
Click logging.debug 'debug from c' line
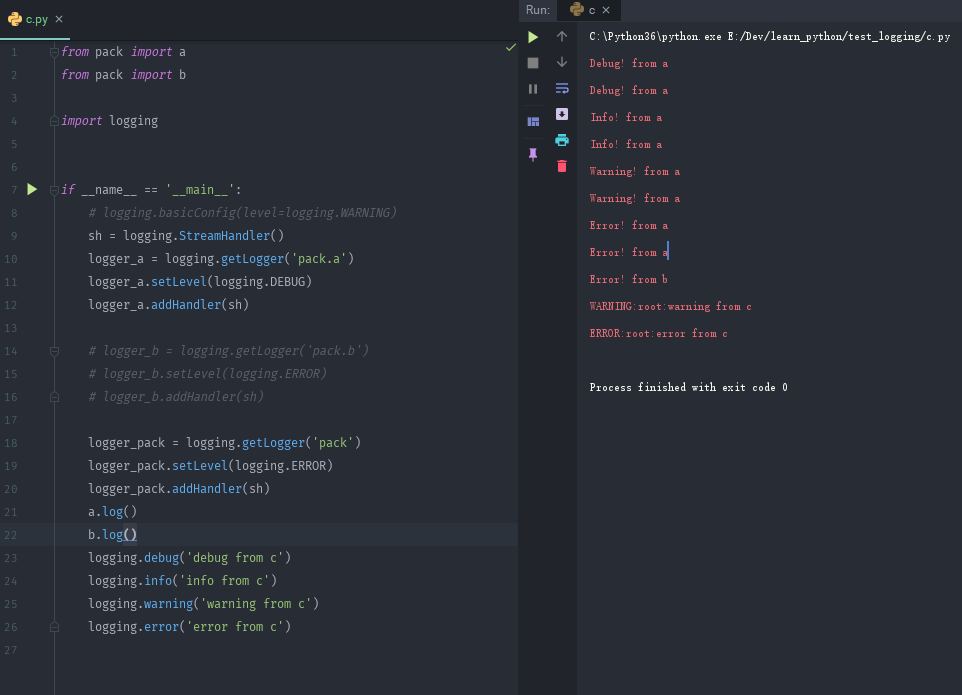(x=189, y=558)
